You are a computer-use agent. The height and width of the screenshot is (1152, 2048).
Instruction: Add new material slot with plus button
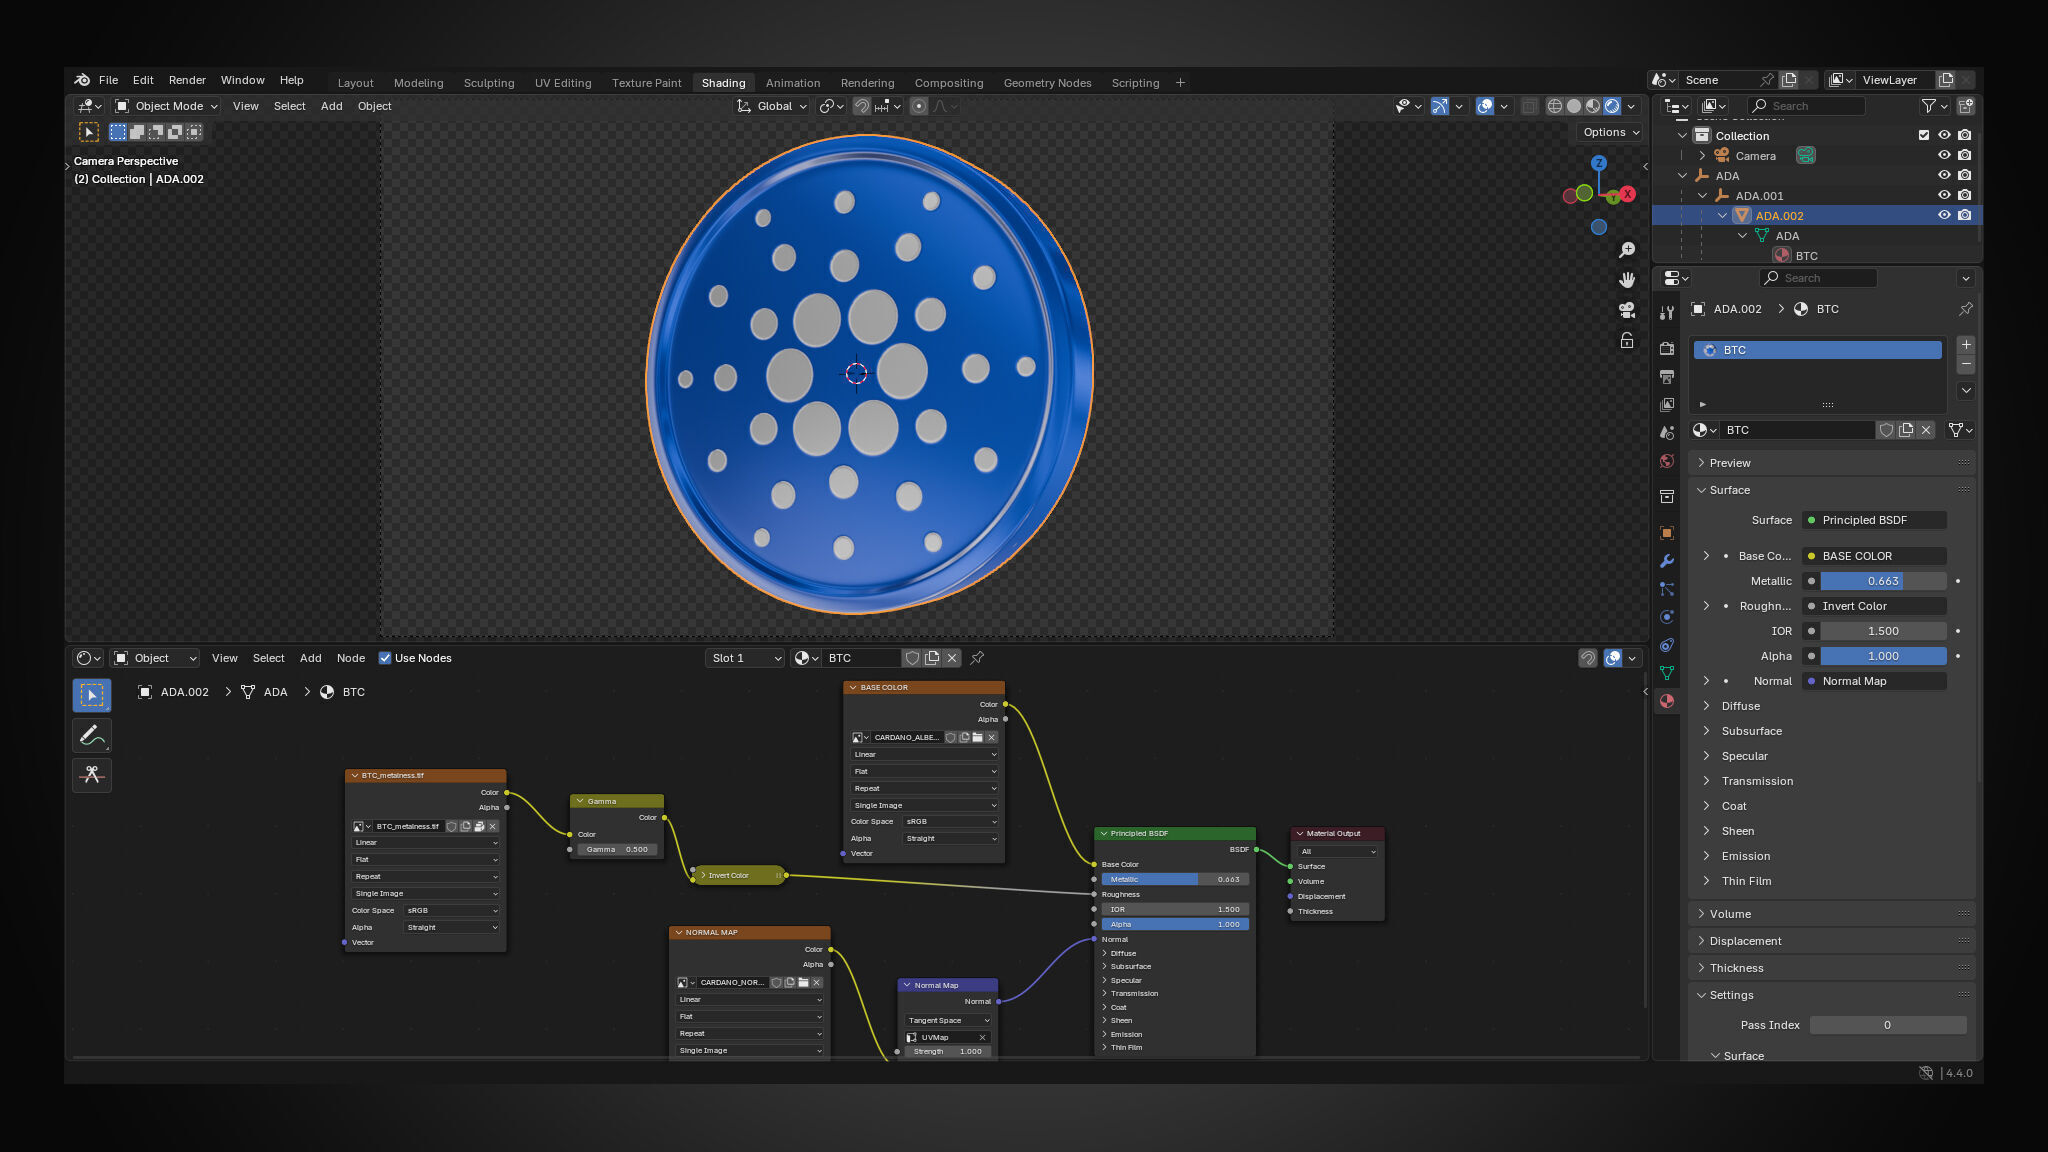[1966, 344]
